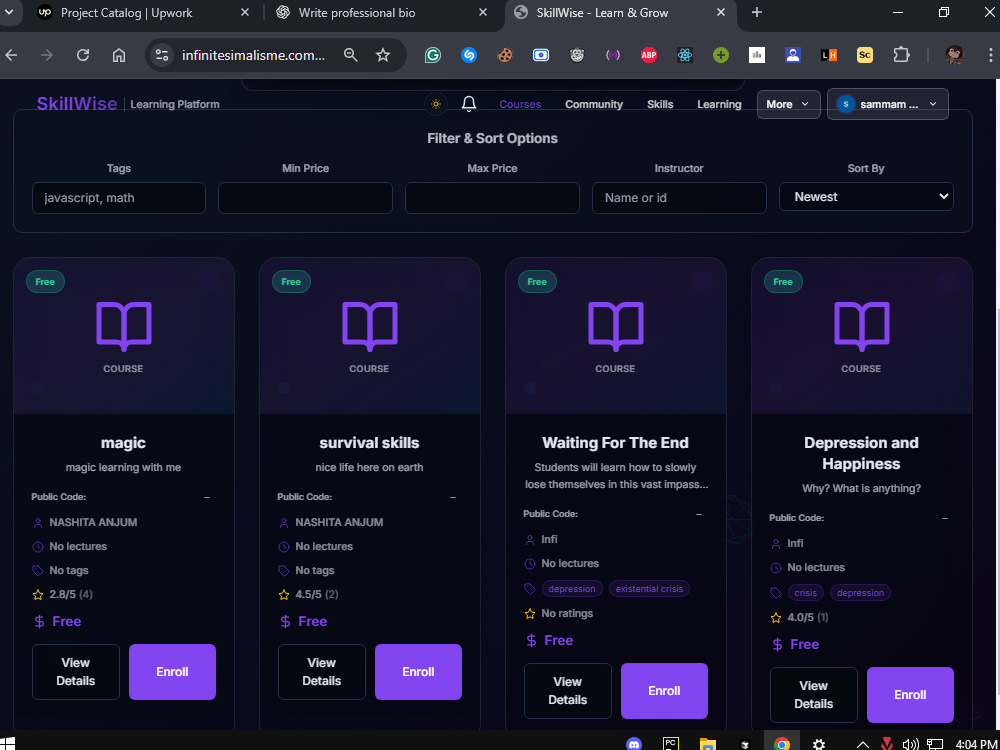
Task: Enroll in Depression and Happiness course
Action: [910, 695]
